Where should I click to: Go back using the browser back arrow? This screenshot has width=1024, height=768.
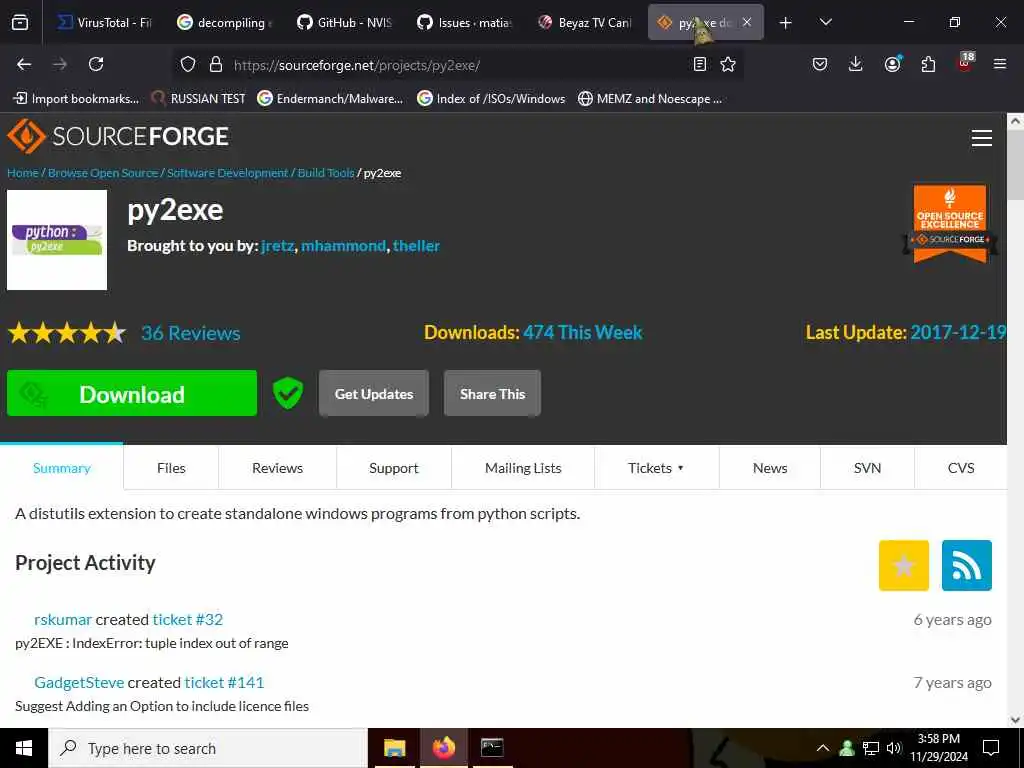[24, 64]
